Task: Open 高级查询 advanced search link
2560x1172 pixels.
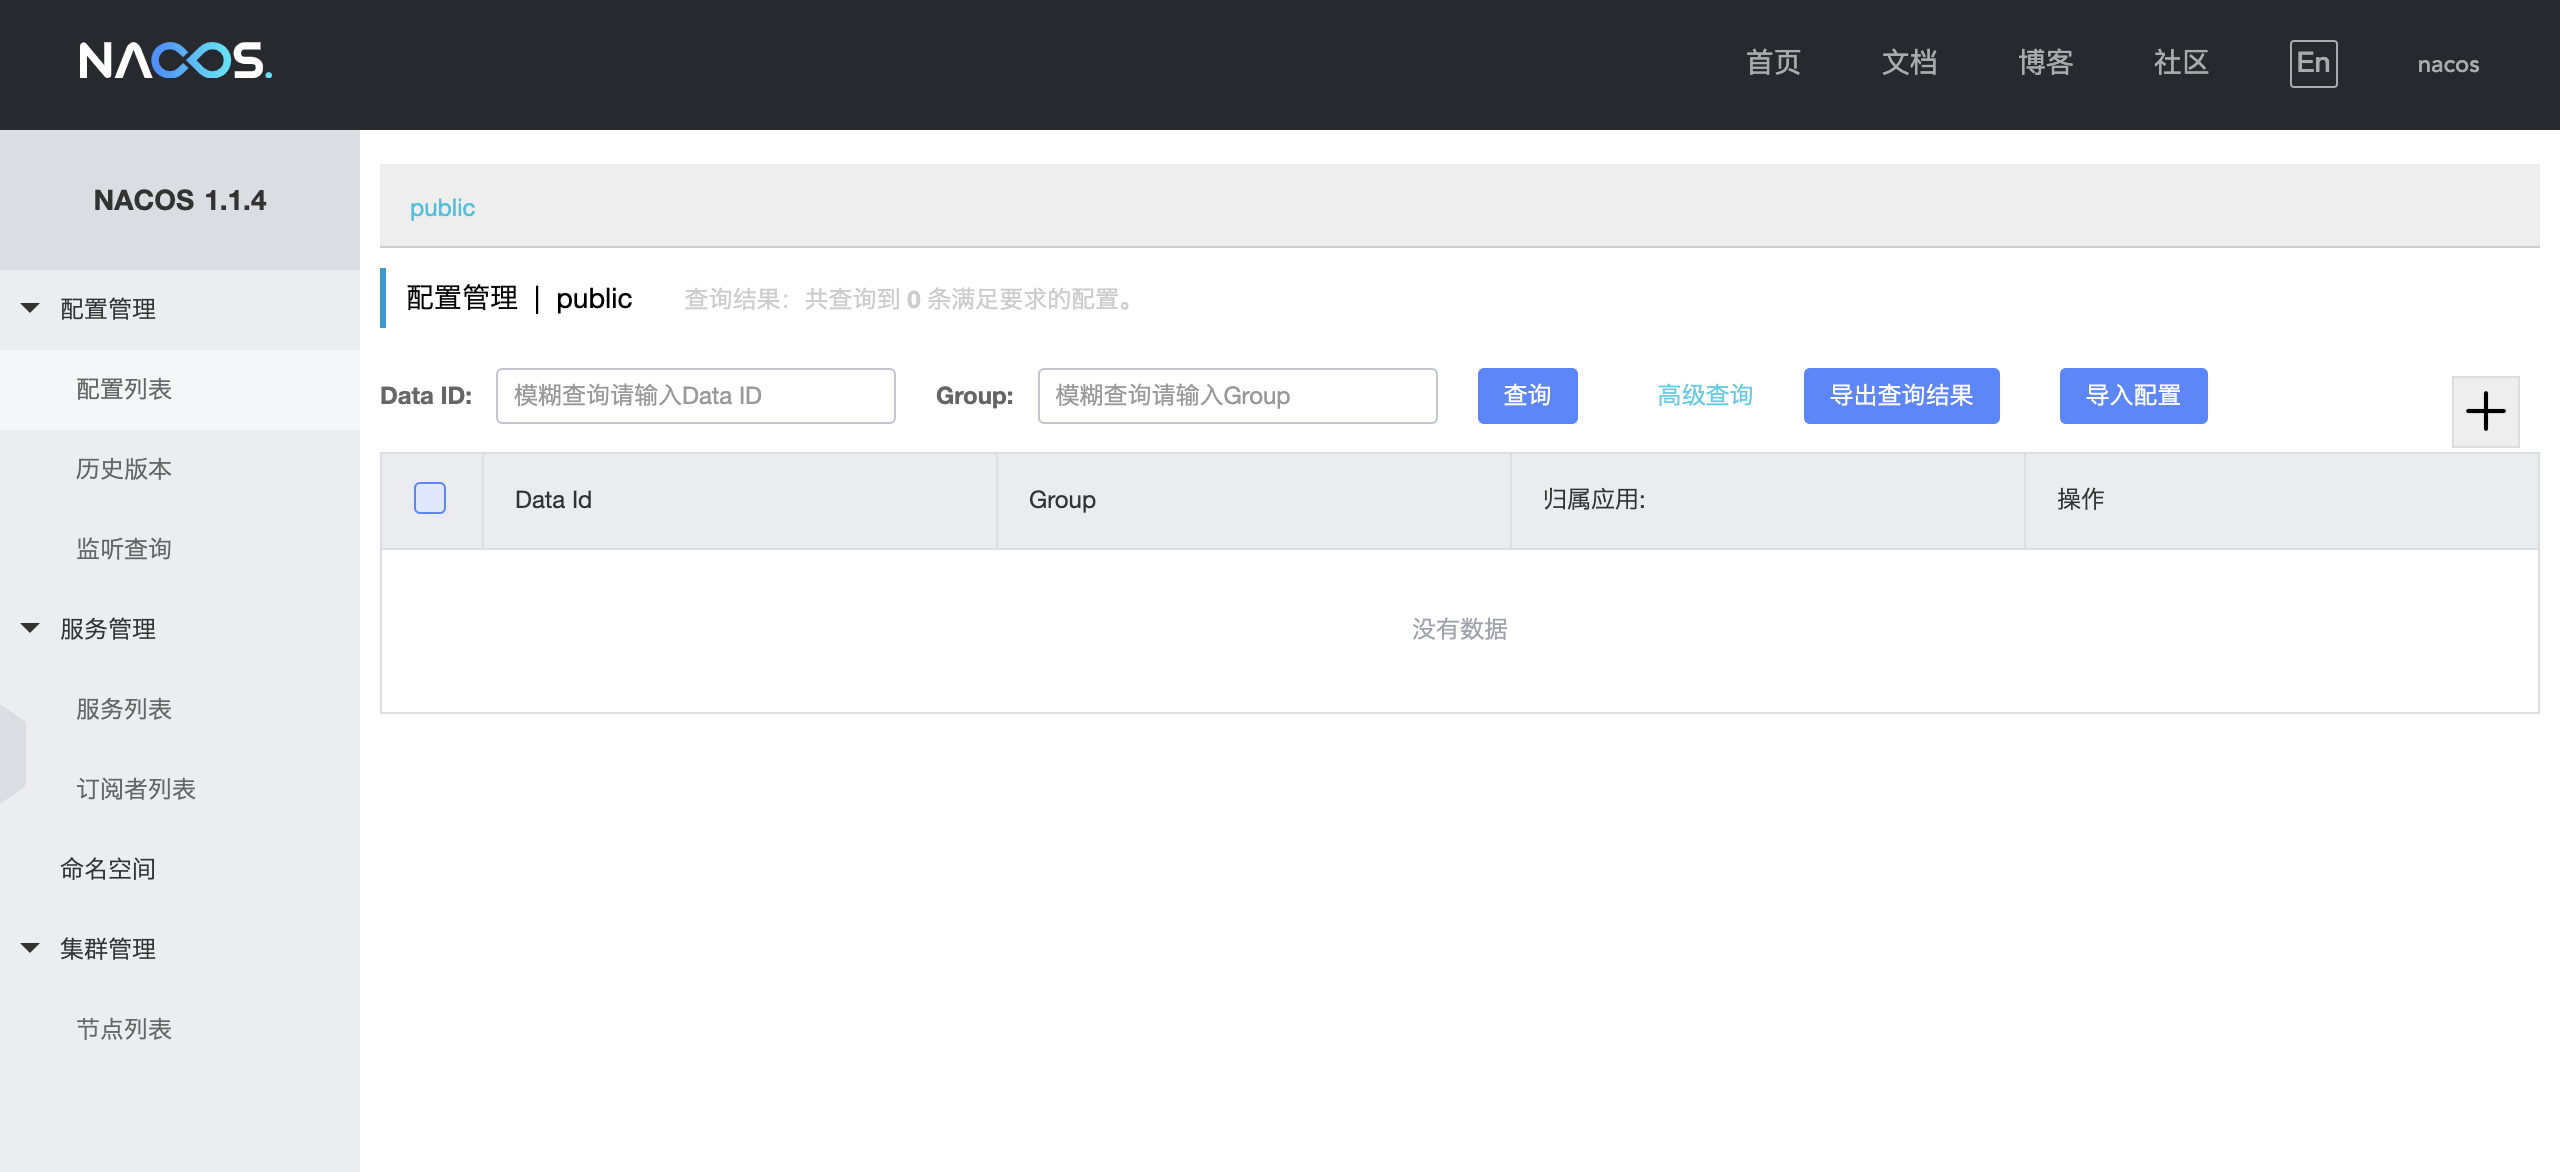Action: point(1705,396)
